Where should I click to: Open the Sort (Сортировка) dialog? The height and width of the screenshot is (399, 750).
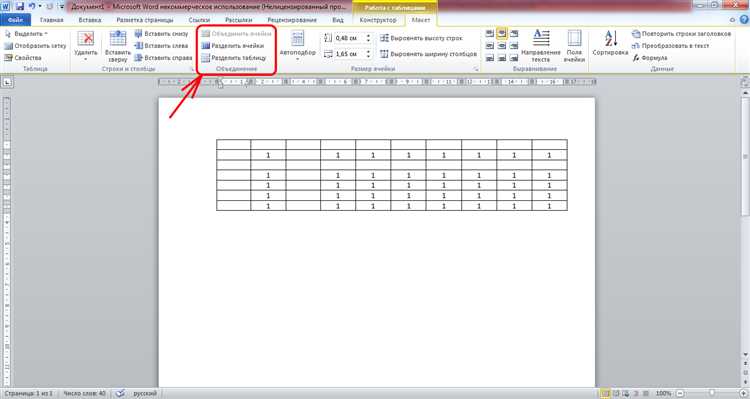pyautogui.click(x=610, y=44)
